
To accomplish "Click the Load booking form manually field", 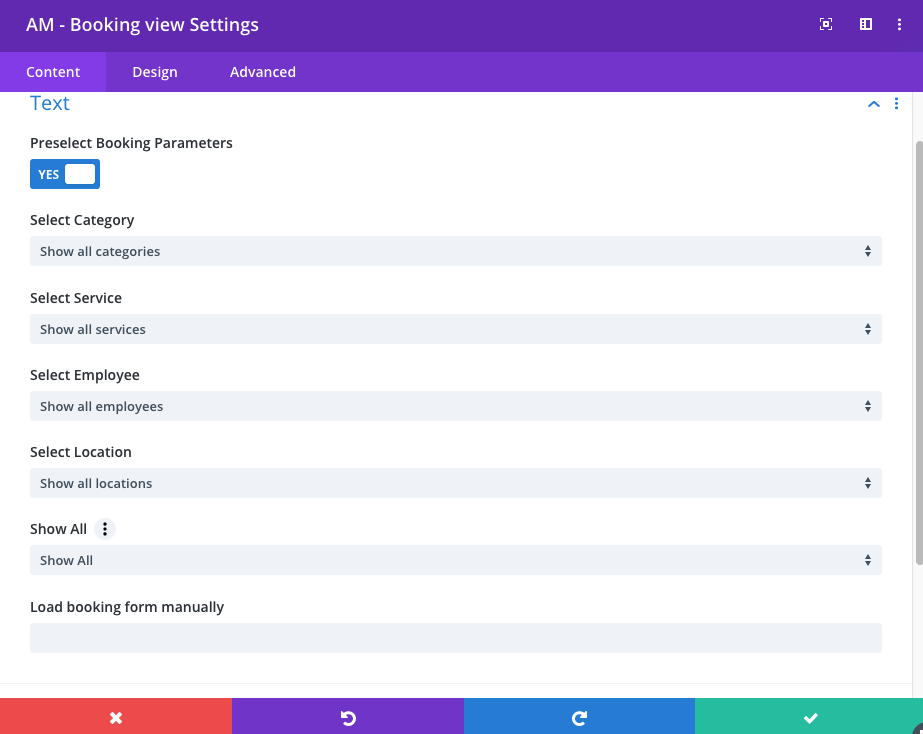I will [455, 638].
